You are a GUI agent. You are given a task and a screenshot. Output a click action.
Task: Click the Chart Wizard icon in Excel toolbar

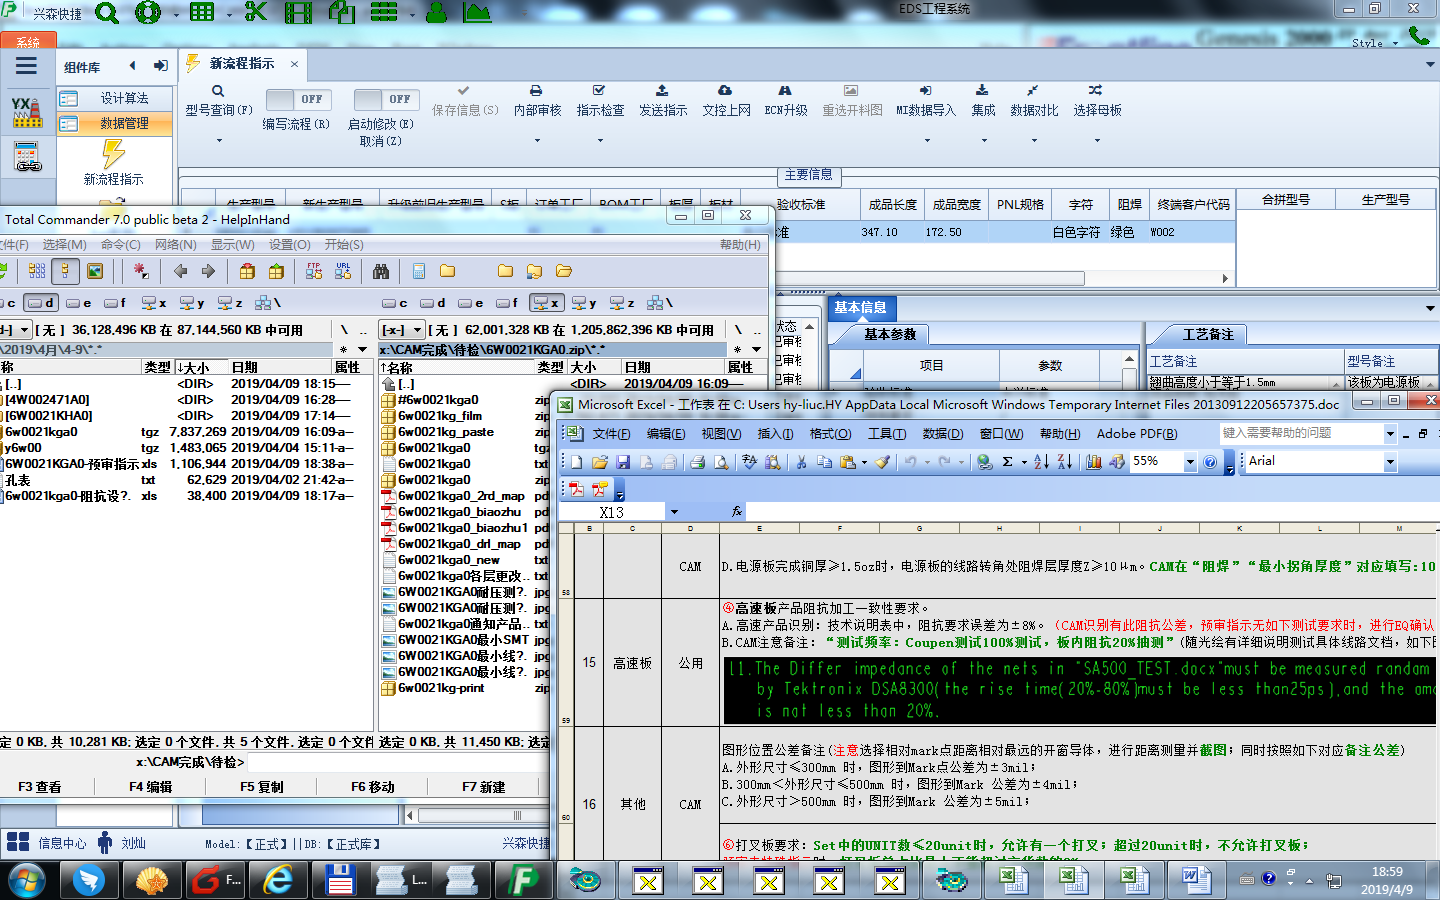tap(1094, 462)
